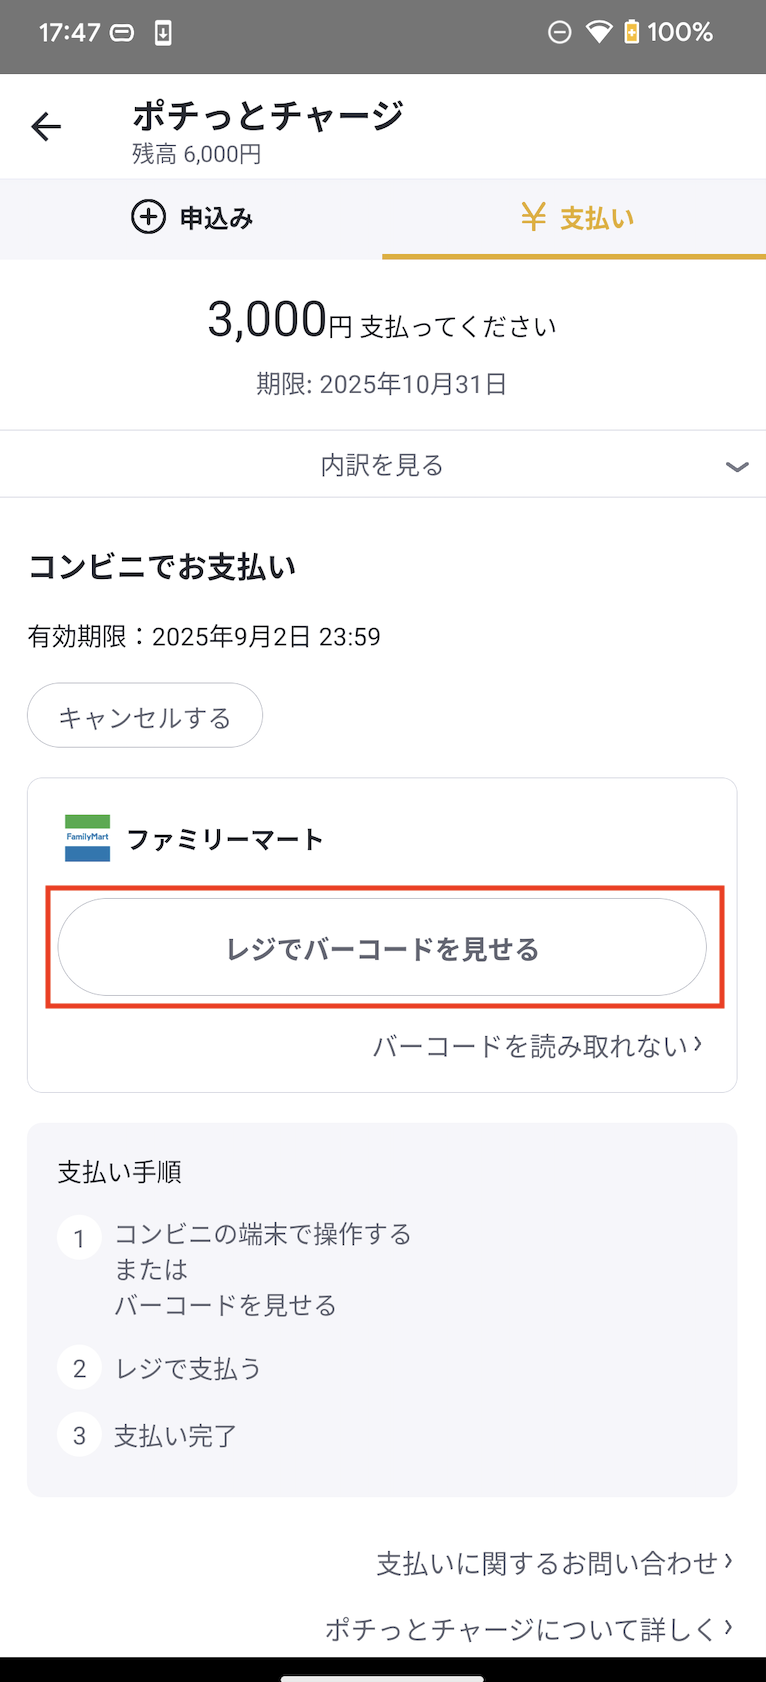
Task: Tap the download notification icon in status bar
Action: click(163, 33)
